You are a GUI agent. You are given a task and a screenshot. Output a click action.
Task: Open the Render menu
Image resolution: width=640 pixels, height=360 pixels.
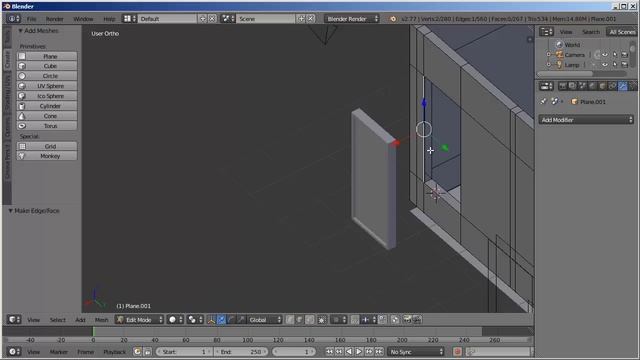click(54, 19)
